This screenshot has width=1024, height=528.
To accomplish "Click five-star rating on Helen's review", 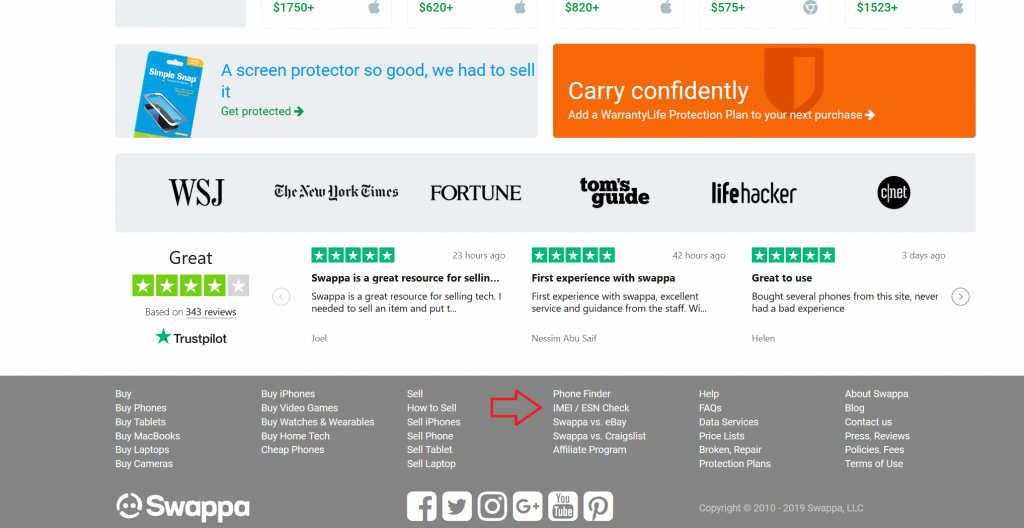I will (x=793, y=255).
